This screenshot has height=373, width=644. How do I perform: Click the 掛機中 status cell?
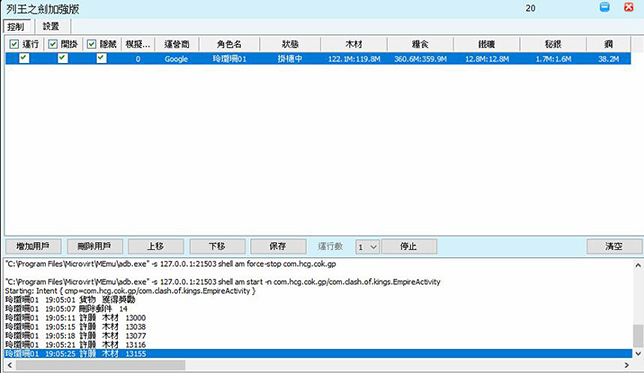tap(290, 59)
